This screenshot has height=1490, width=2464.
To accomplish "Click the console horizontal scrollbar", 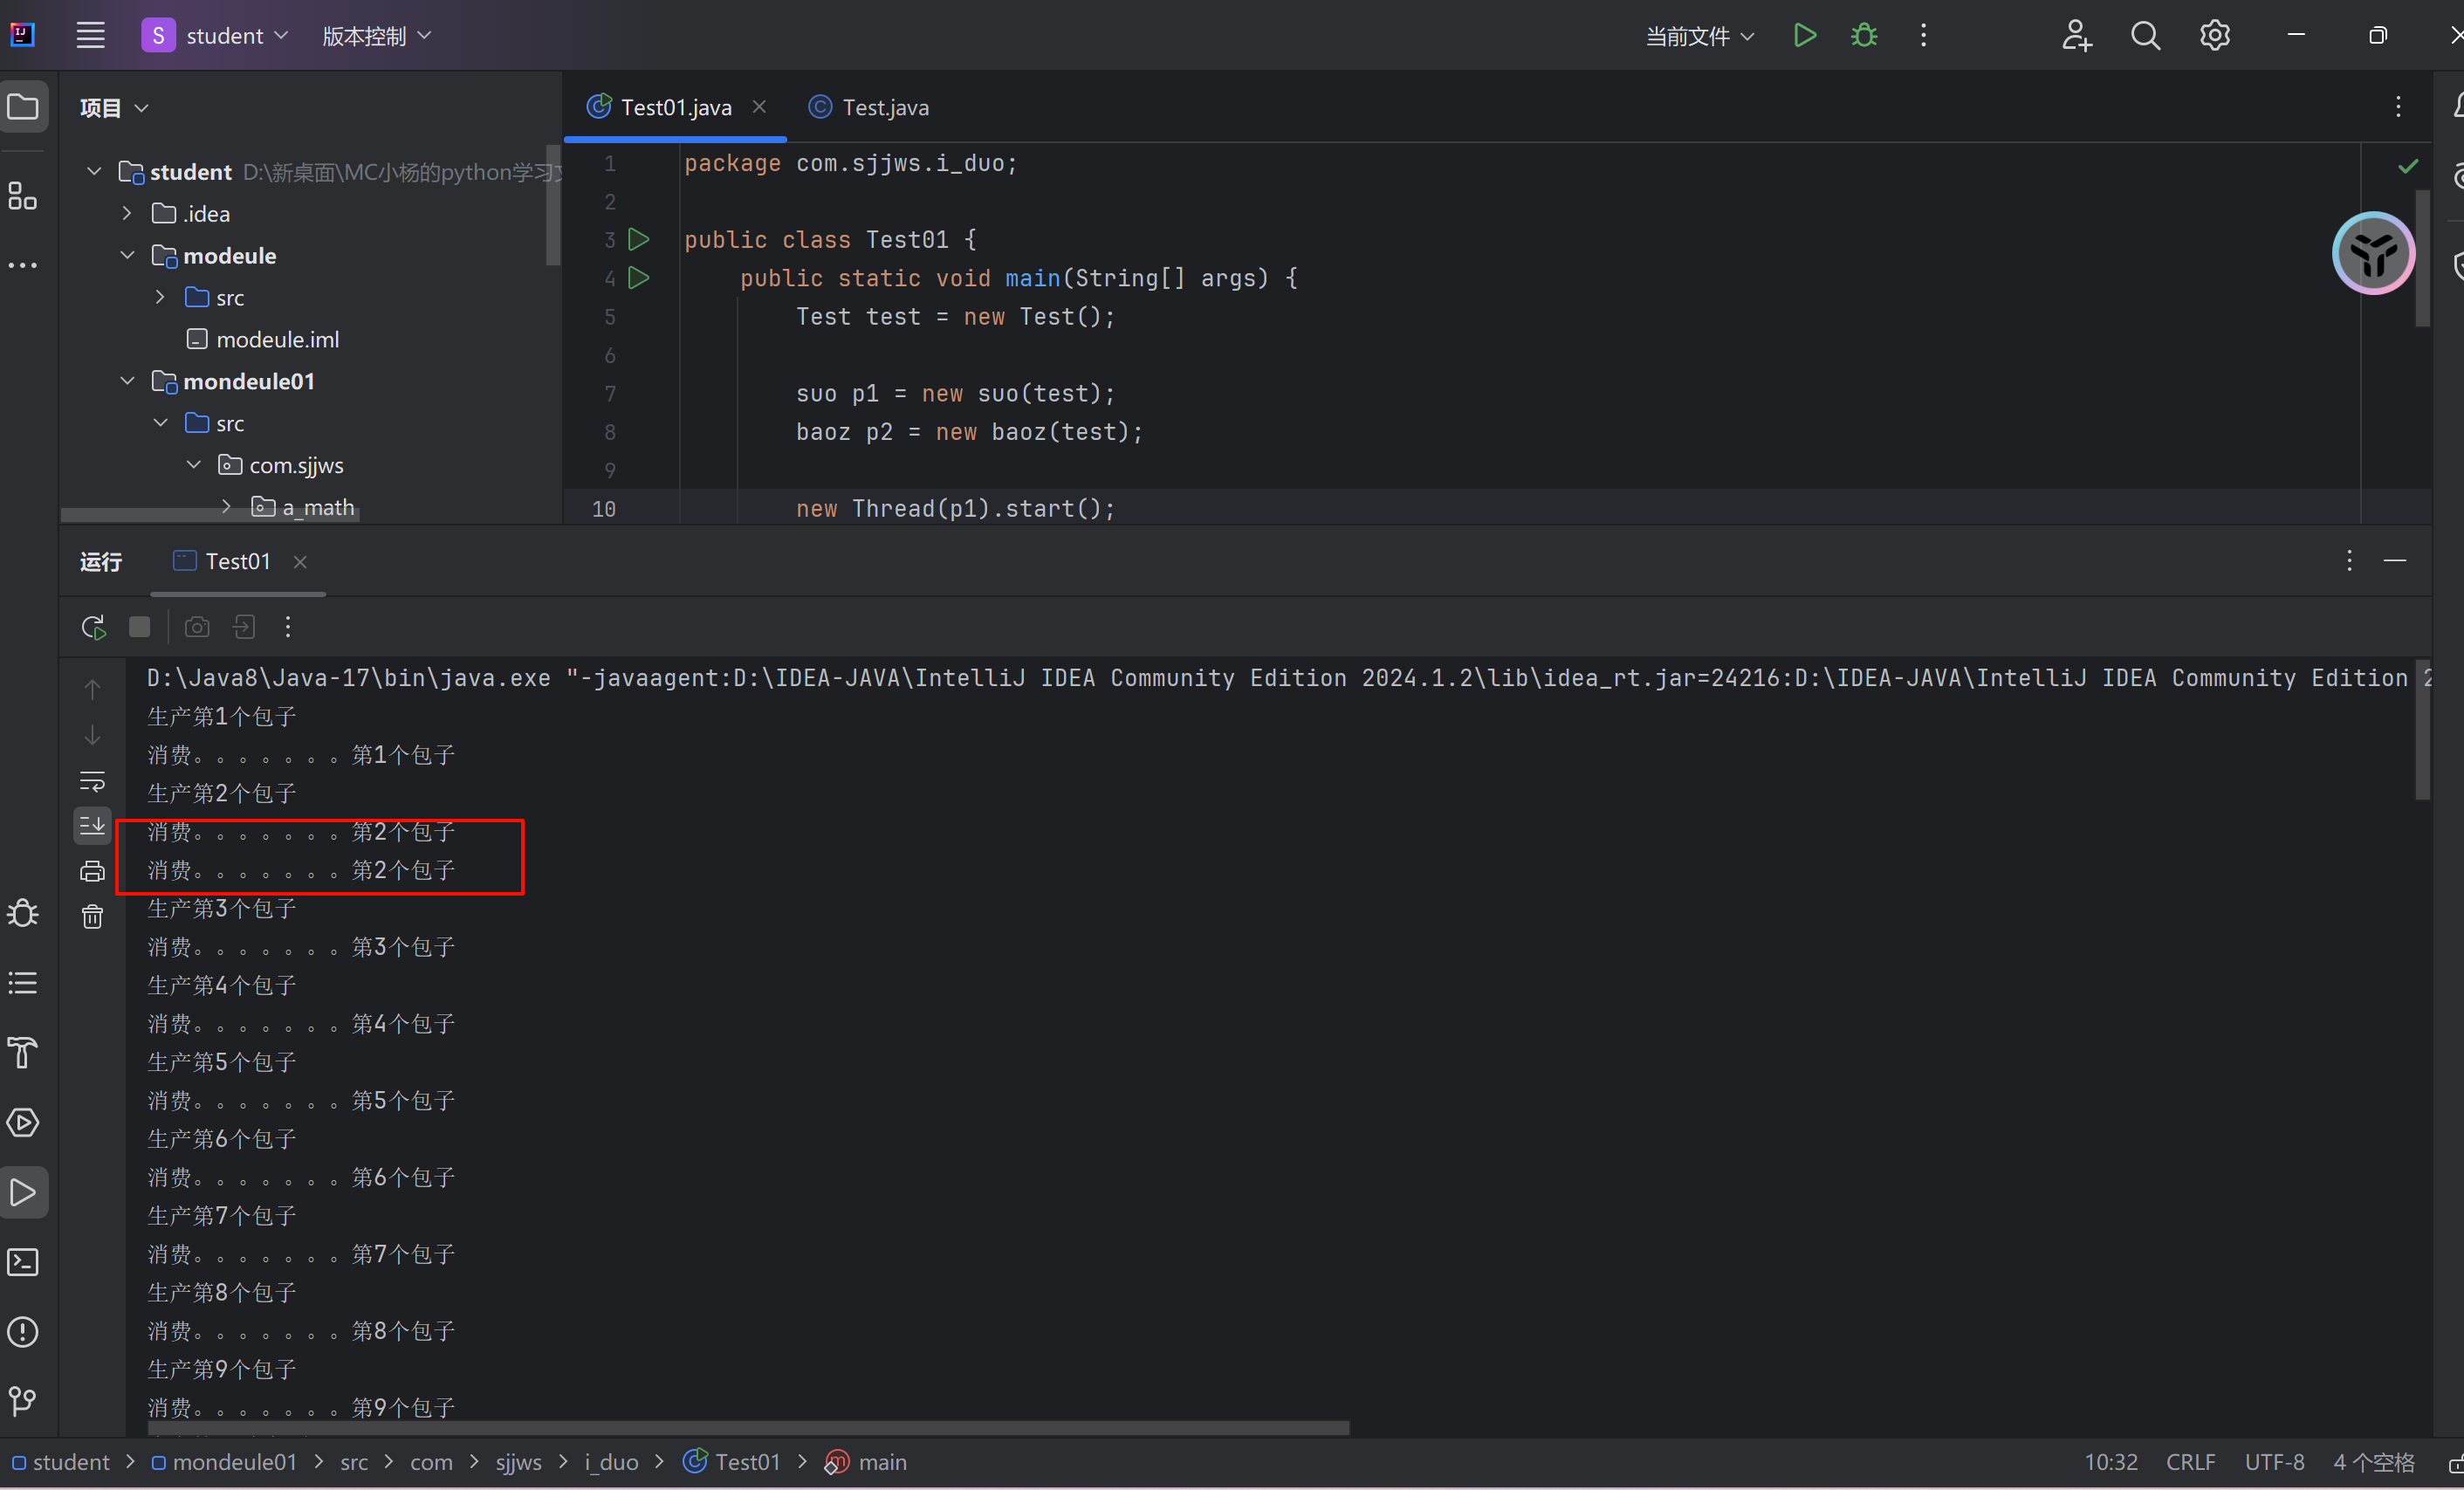I will click(x=750, y=1428).
